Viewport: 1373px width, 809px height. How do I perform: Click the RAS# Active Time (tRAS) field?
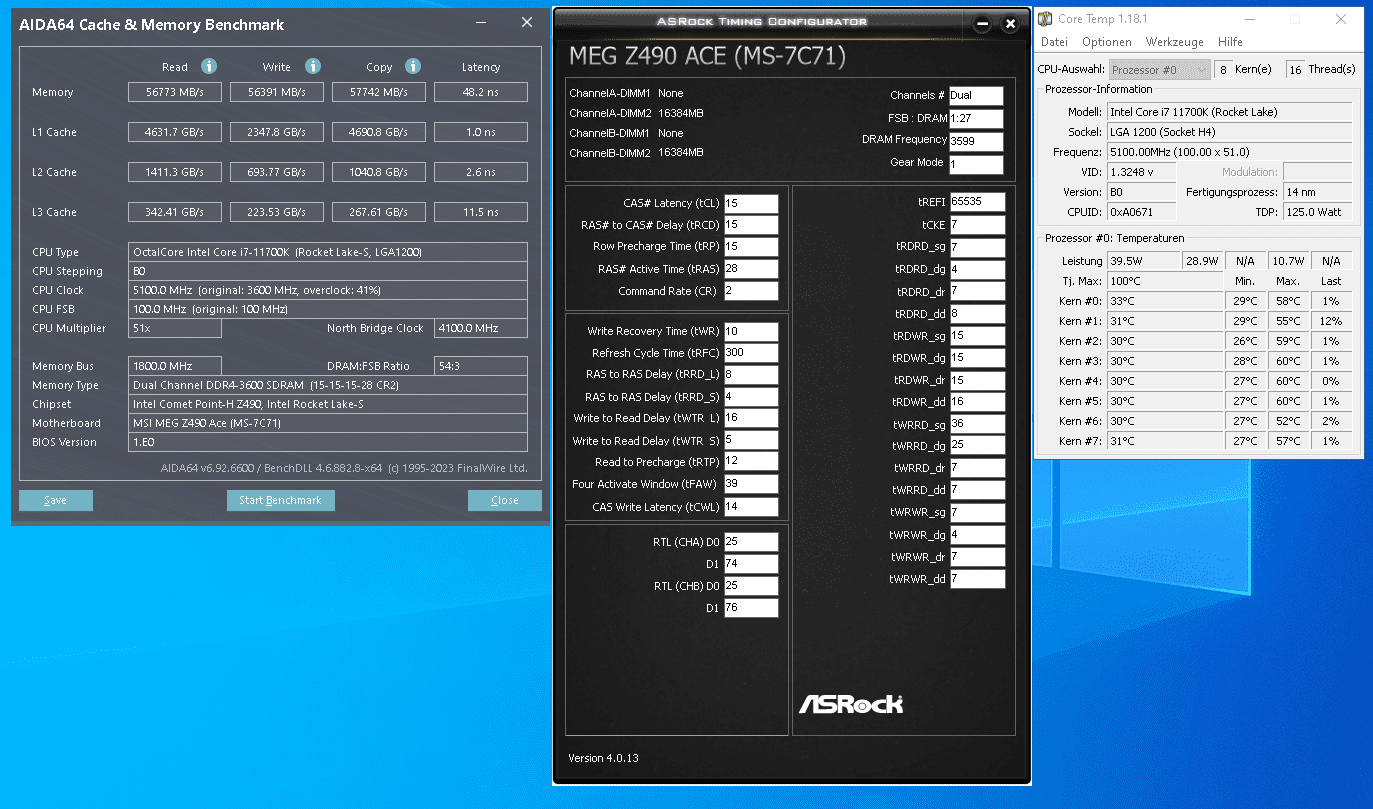click(751, 269)
